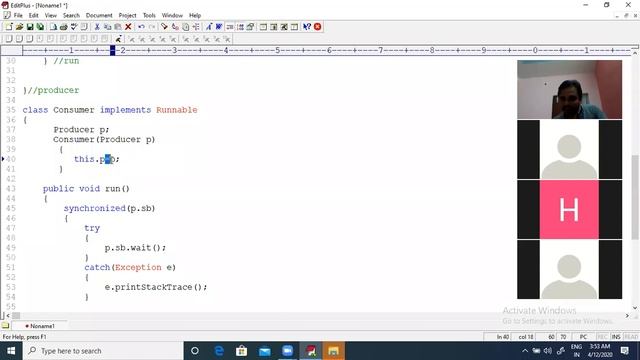This screenshot has width=640, height=360.
Task: Open the notification center icon
Action: pyautogui.click(x=624, y=351)
